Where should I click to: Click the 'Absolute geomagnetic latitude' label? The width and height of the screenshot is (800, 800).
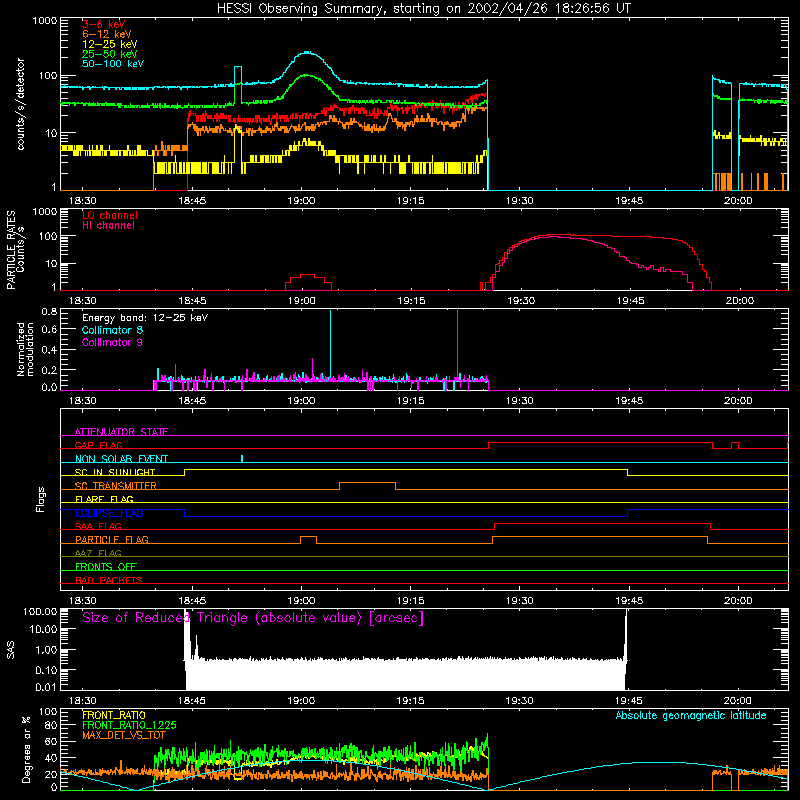pos(691,715)
